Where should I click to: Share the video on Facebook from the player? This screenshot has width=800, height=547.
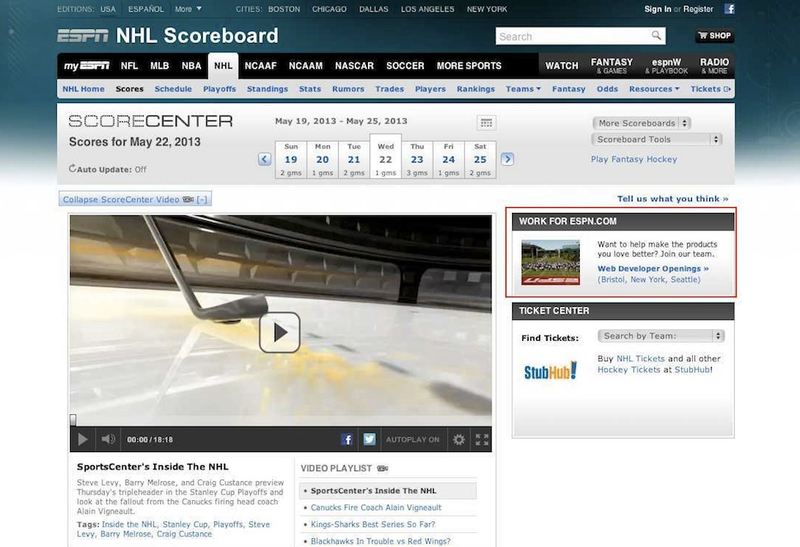pyautogui.click(x=346, y=439)
